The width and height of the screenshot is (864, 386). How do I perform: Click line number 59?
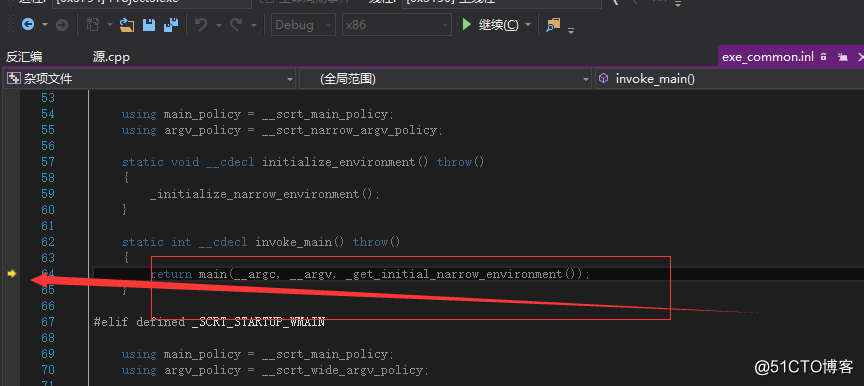point(48,194)
